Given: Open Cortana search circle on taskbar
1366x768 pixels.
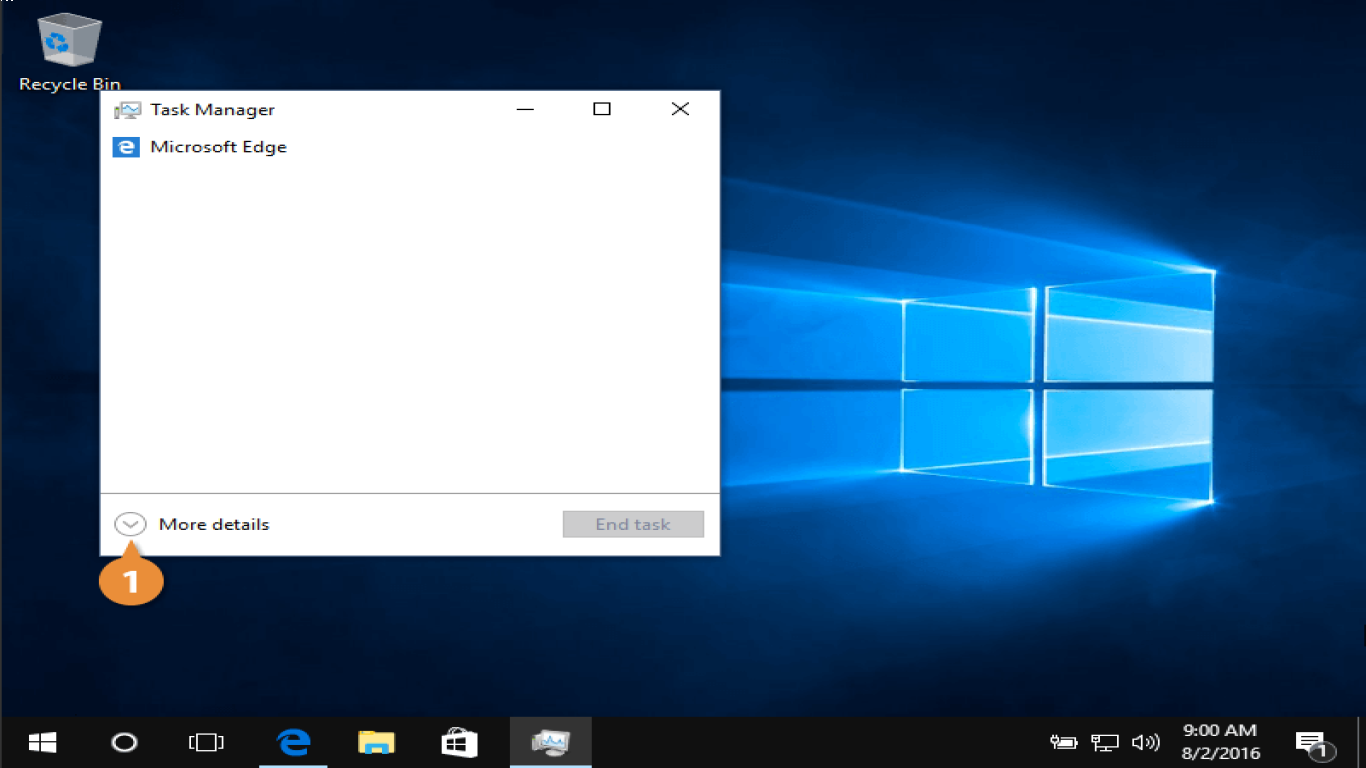Looking at the screenshot, I should (x=124, y=742).
